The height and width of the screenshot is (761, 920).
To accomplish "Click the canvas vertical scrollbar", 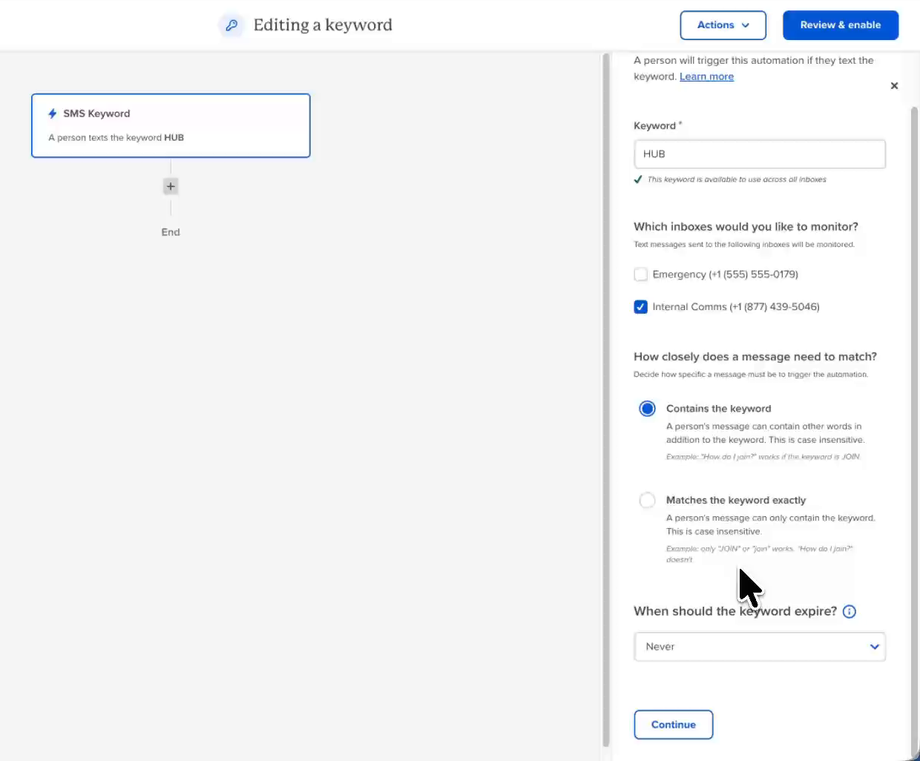I will coord(606,399).
